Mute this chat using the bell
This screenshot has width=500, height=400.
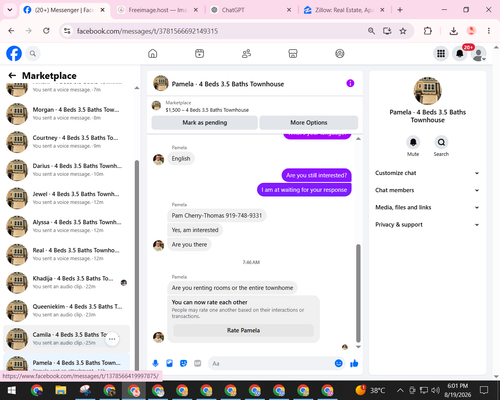tap(413, 142)
